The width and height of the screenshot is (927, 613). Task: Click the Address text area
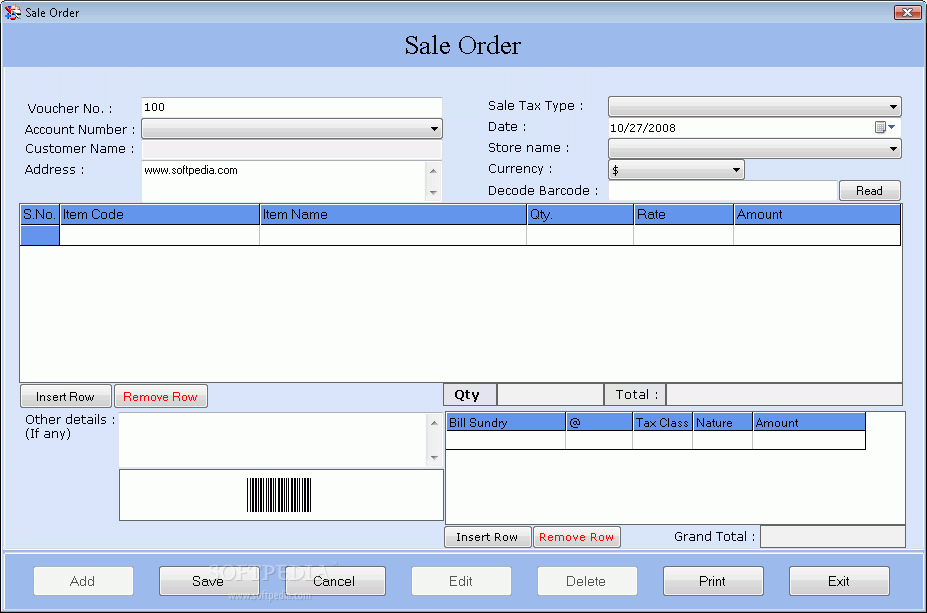point(284,181)
